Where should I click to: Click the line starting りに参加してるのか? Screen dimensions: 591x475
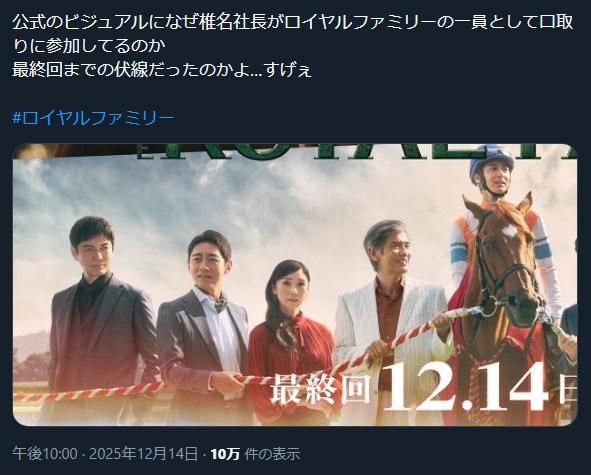pos(89,46)
